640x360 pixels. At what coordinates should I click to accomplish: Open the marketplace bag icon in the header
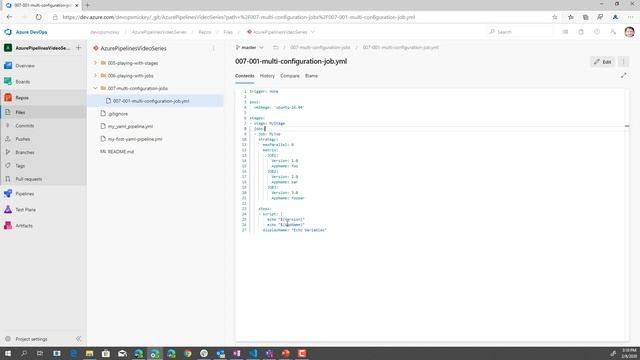click(x=581, y=32)
